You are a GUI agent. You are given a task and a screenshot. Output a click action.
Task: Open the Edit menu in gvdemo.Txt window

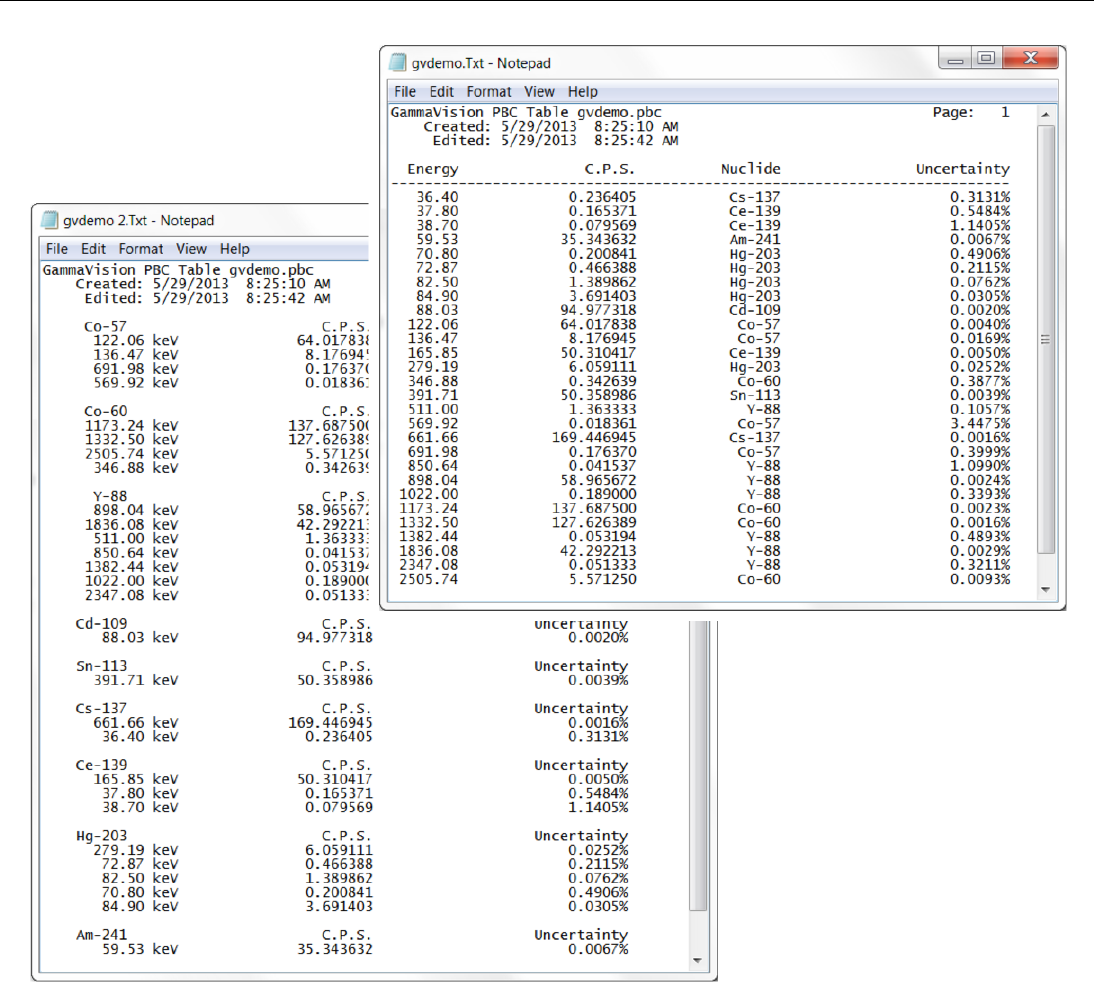(x=441, y=91)
